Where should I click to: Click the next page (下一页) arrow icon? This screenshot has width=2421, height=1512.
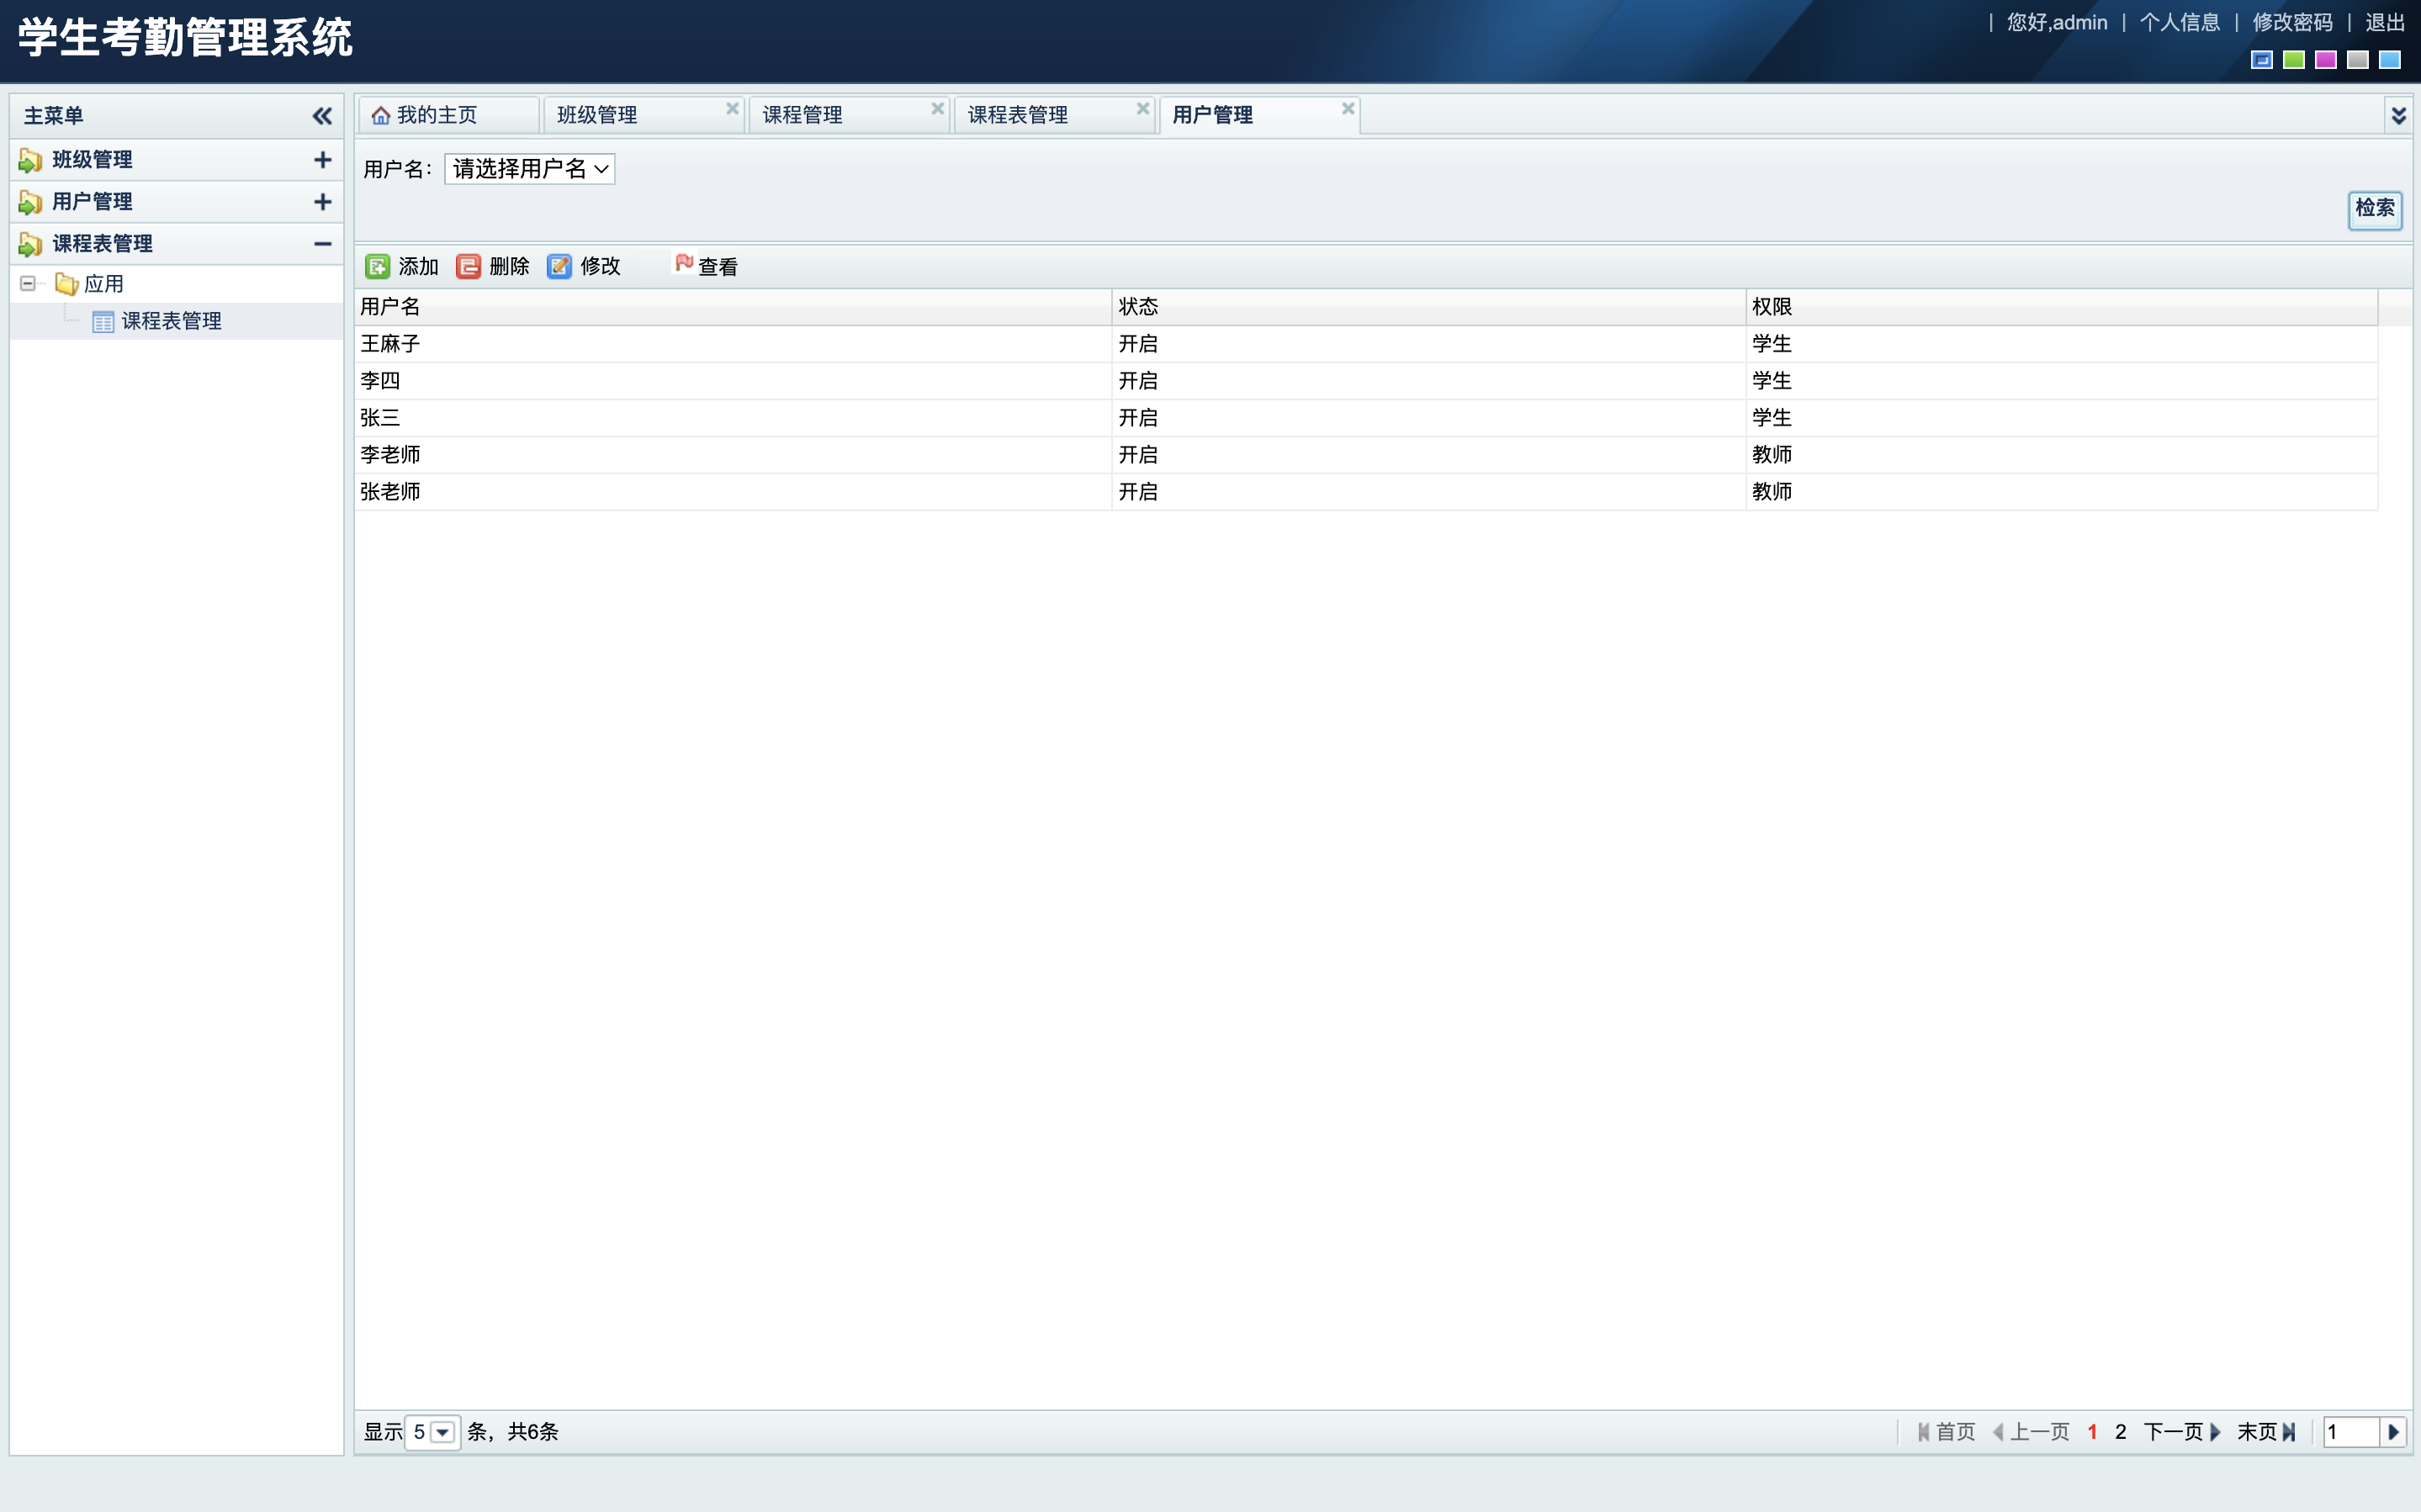[2216, 1432]
